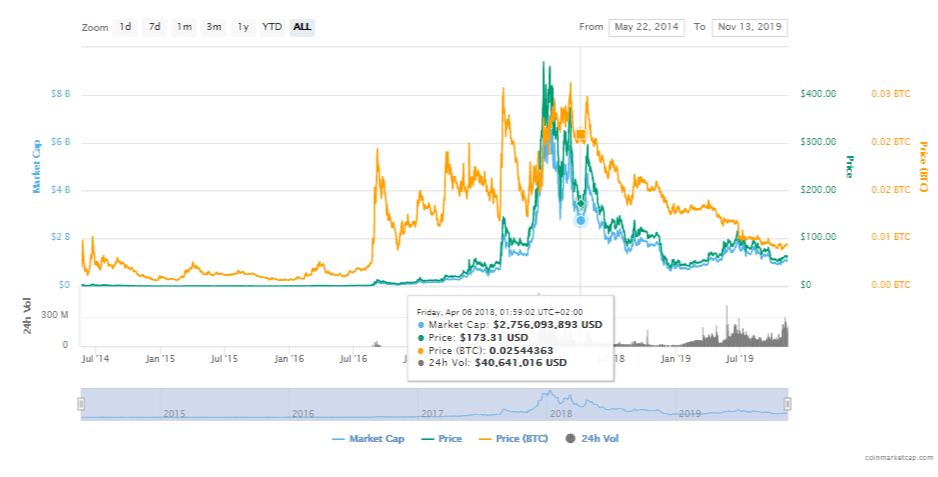The height and width of the screenshot is (477, 938).
Task: Open the coinmarketcap.com credit link
Action: click(x=898, y=457)
